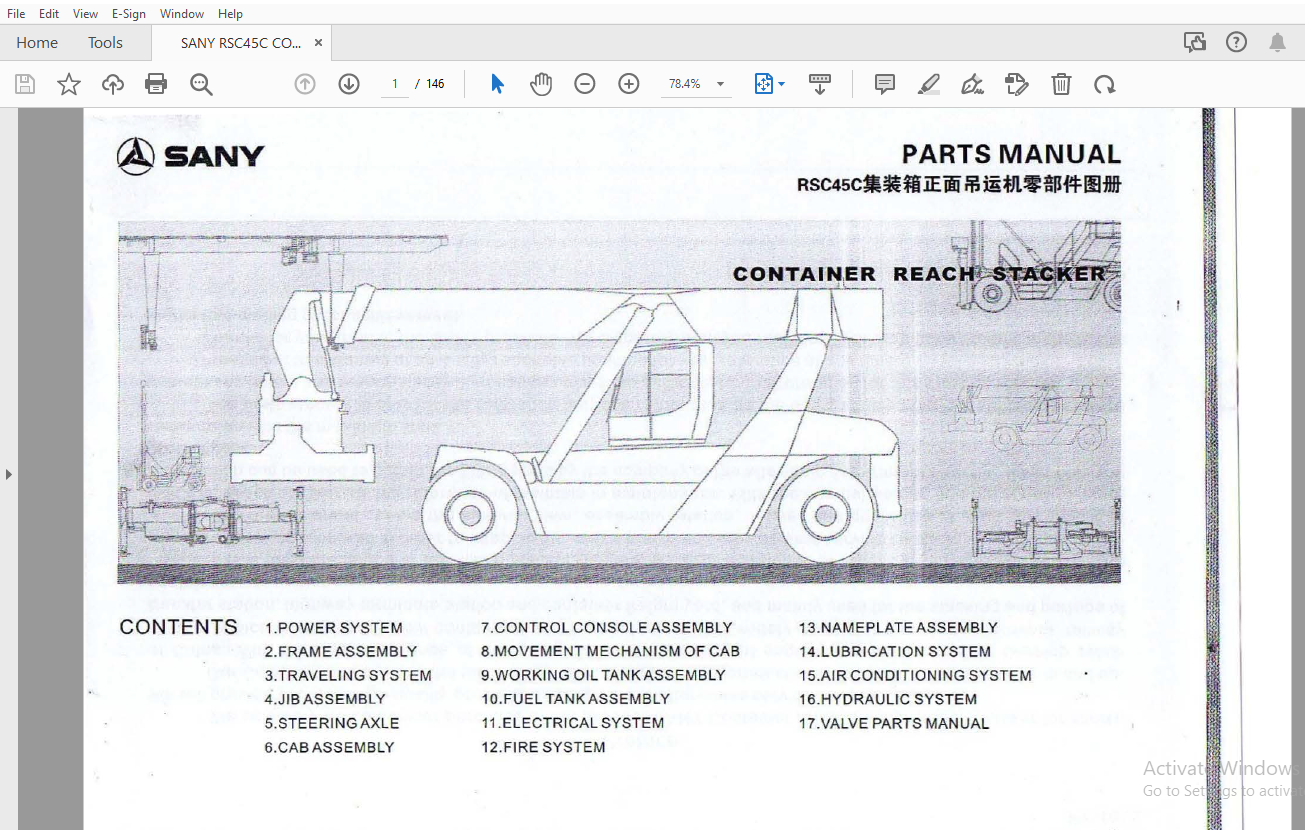1305x830 pixels.
Task: Switch to the Home tab
Action: [37, 42]
